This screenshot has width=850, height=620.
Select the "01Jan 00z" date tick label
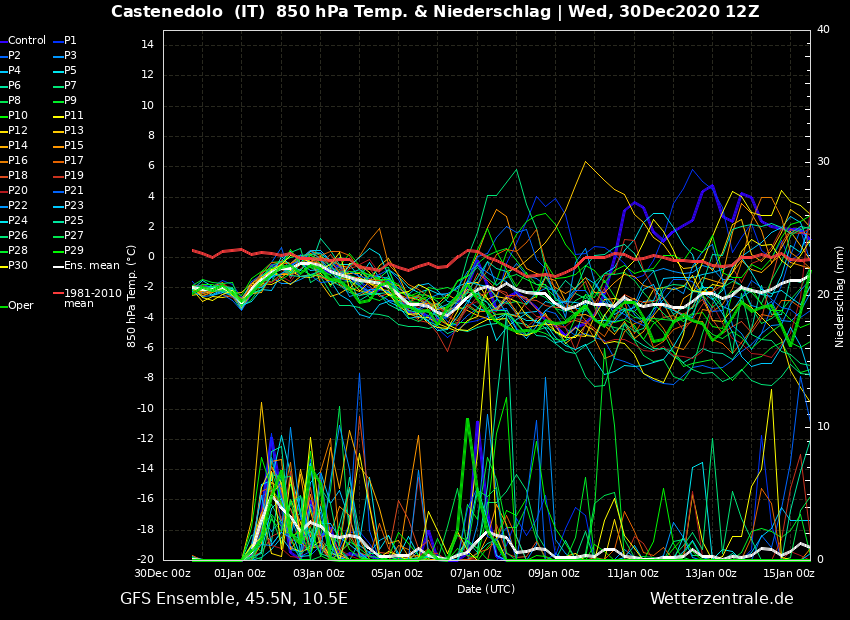pyautogui.click(x=240, y=573)
